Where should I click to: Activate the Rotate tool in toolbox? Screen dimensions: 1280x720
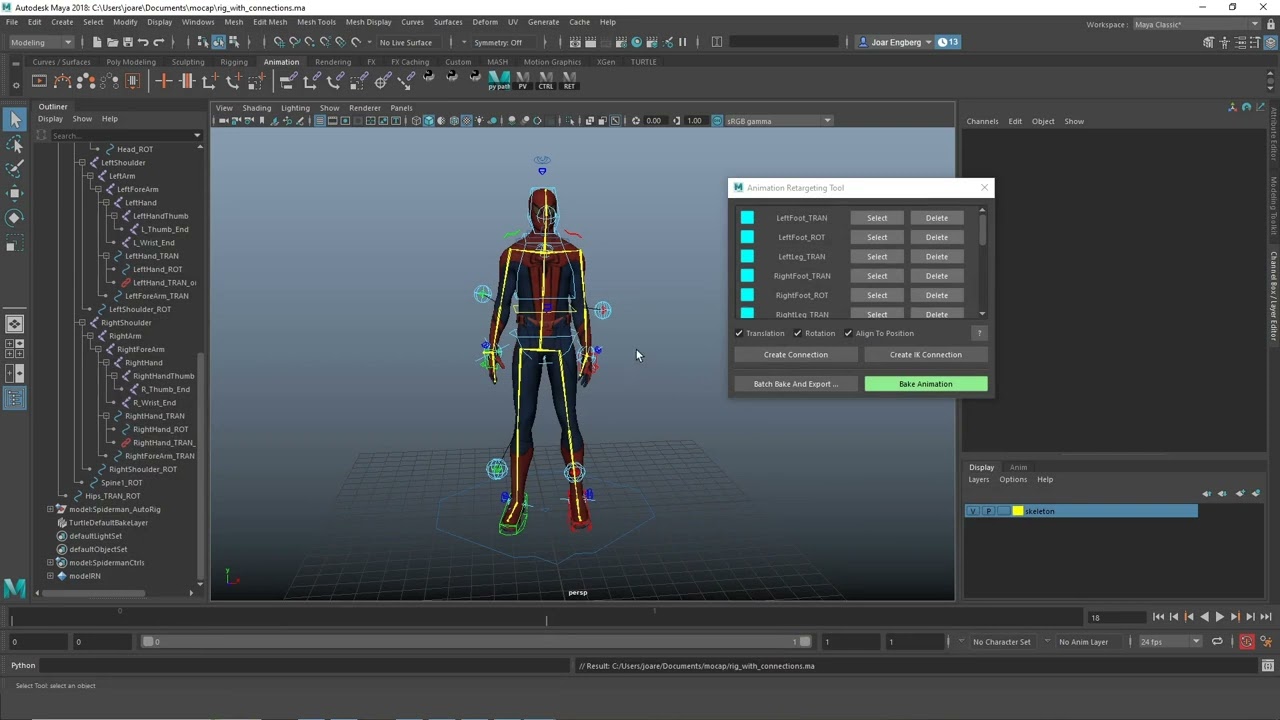tap(15, 217)
